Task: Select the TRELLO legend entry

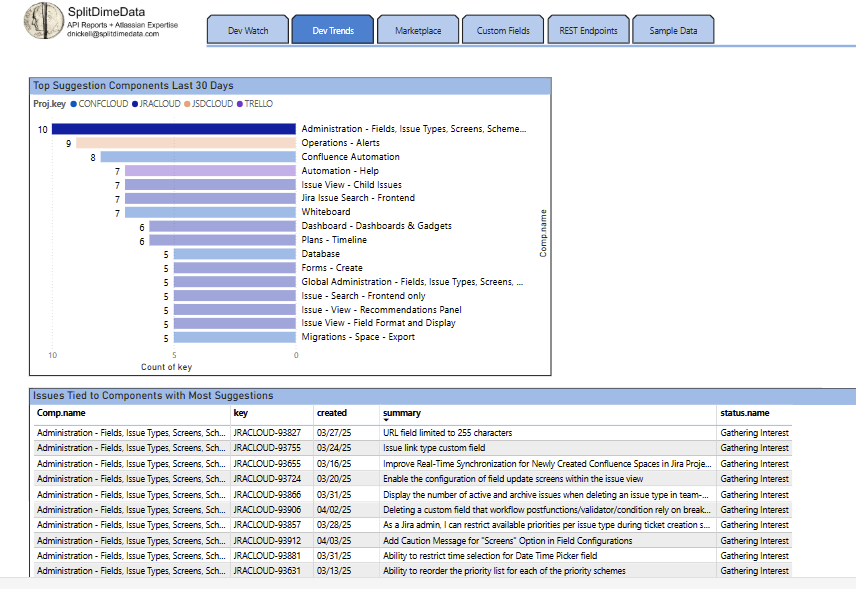Action: coord(256,104)
